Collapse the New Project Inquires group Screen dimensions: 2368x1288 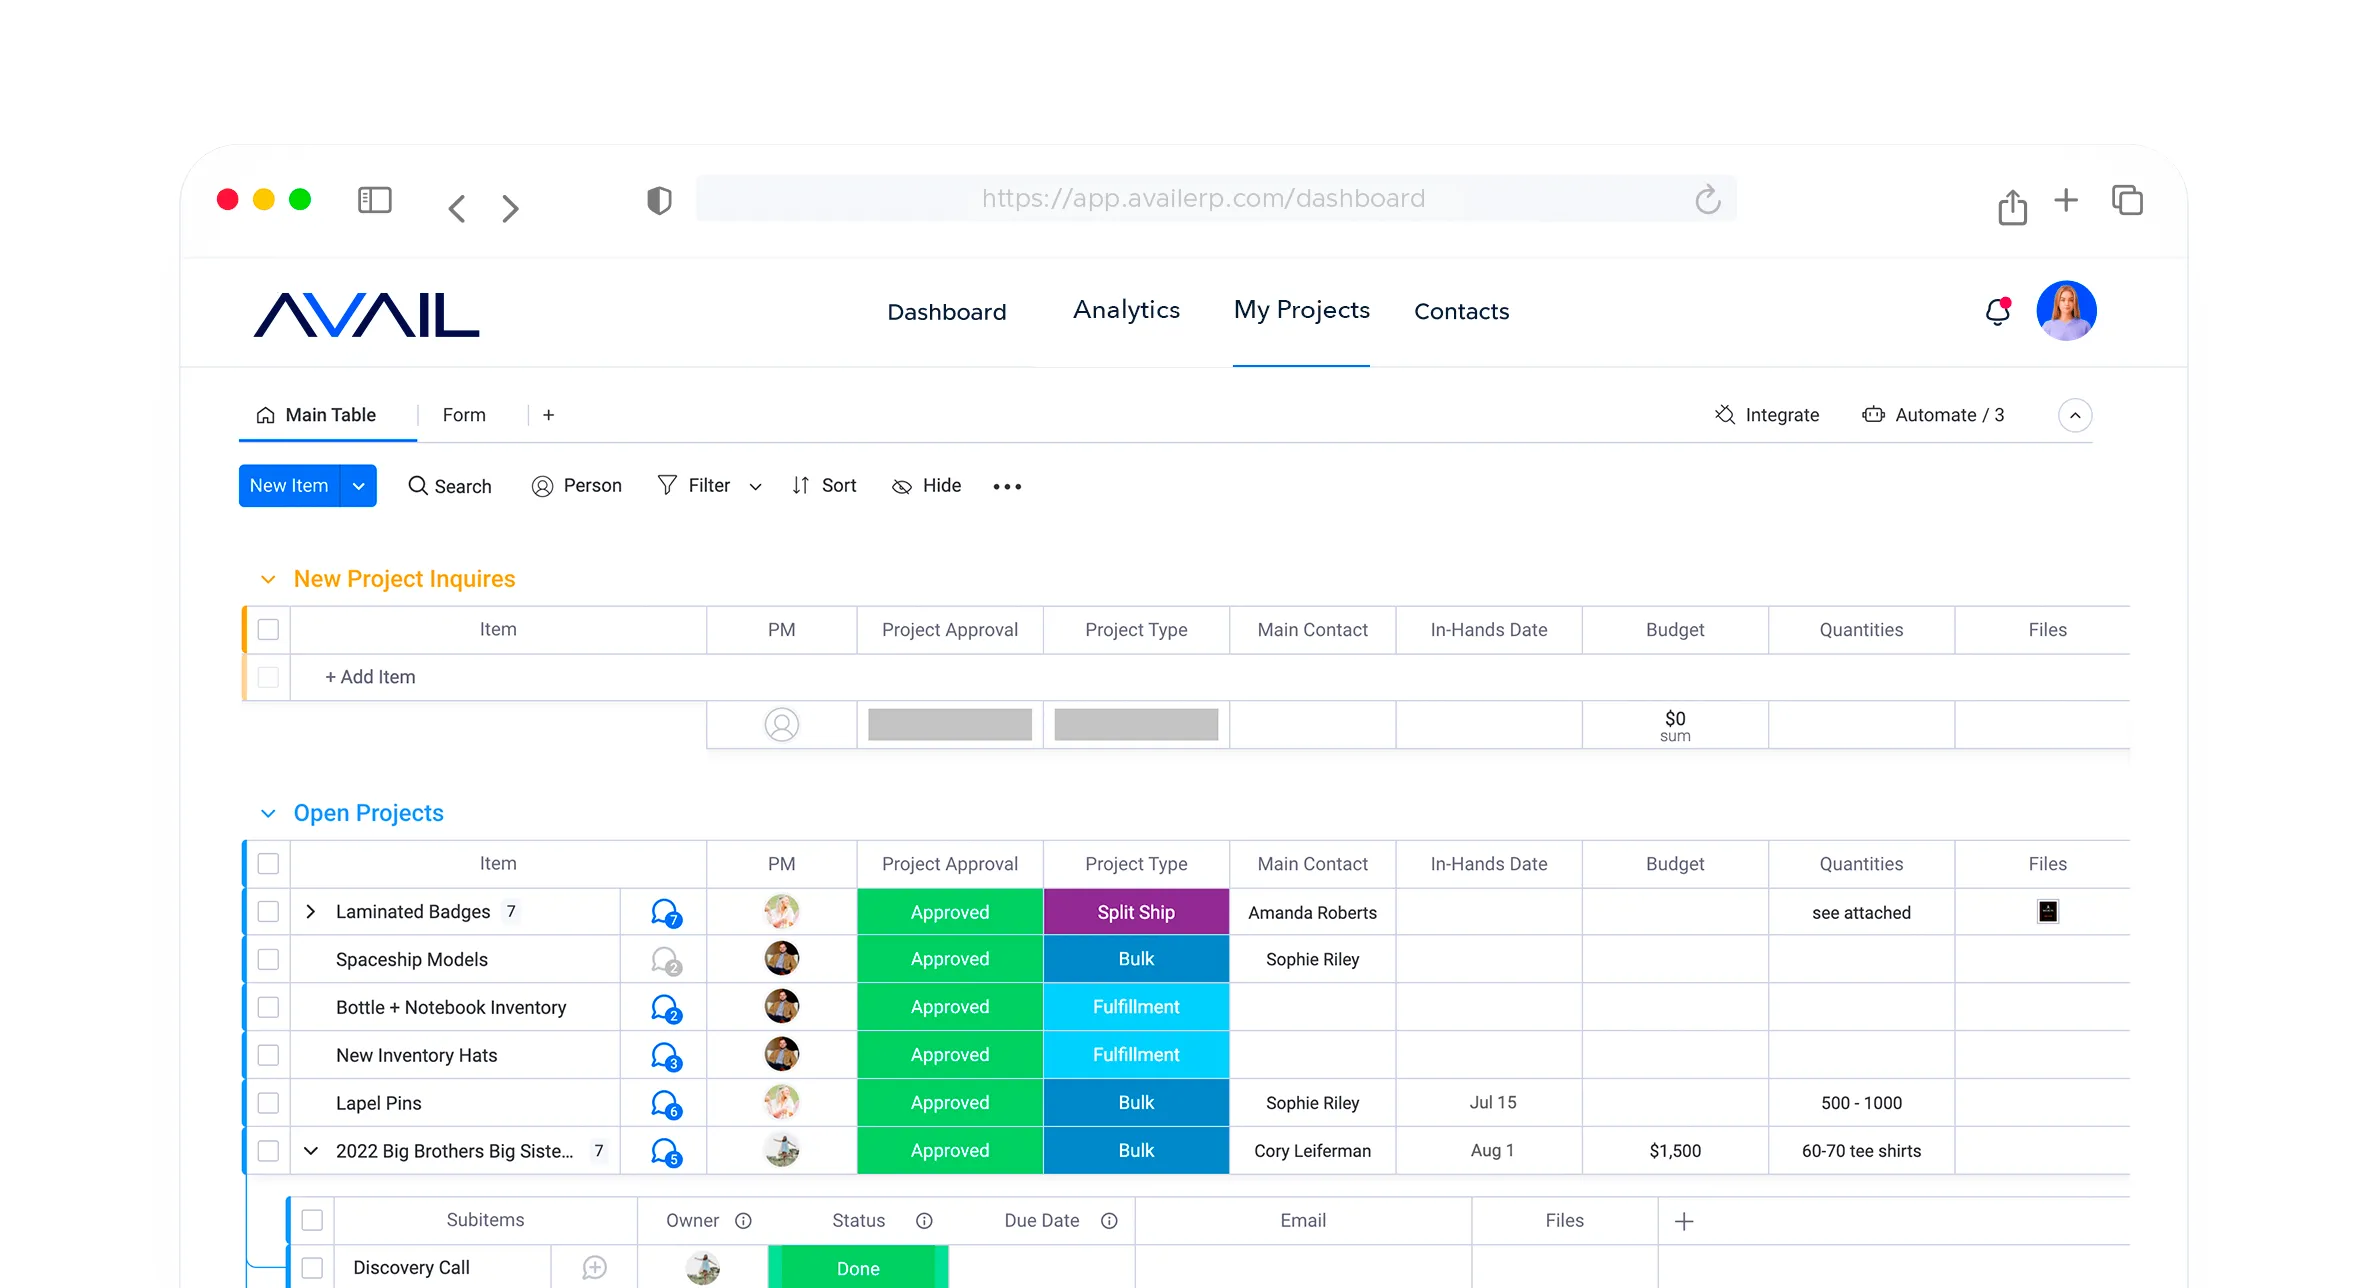coord(268,580)
